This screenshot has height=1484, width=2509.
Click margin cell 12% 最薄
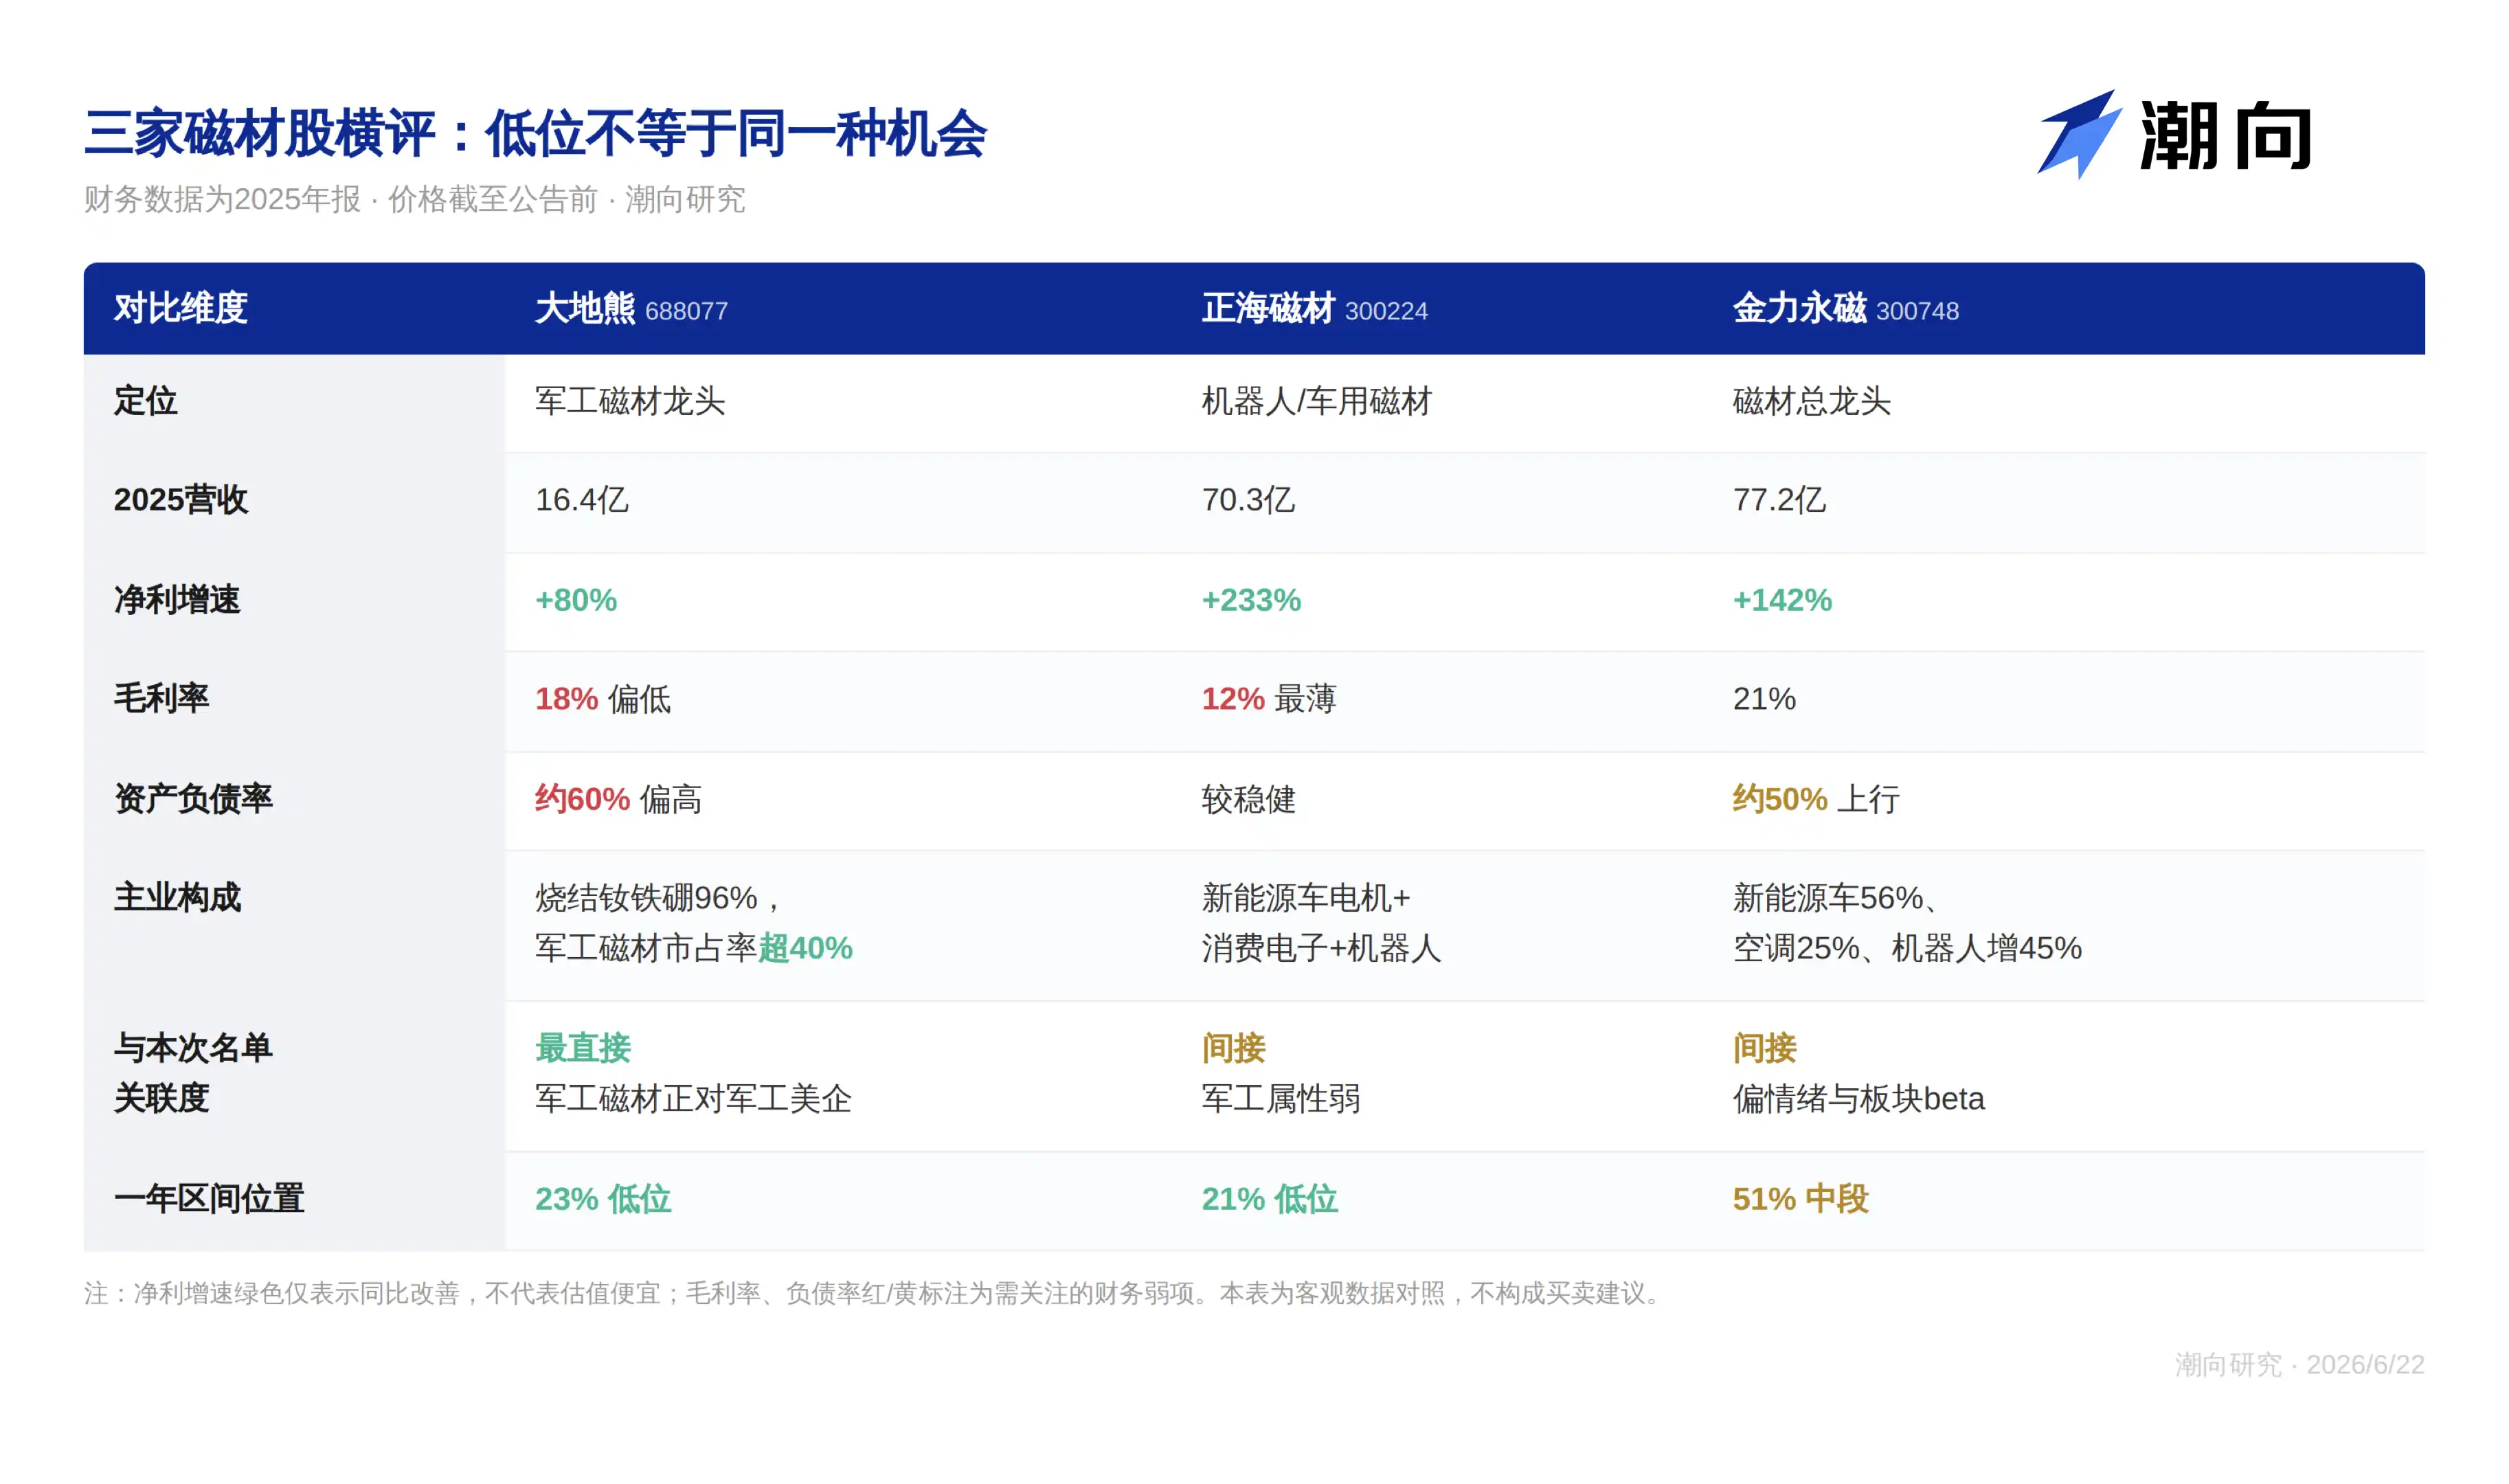pos(1269,699)
